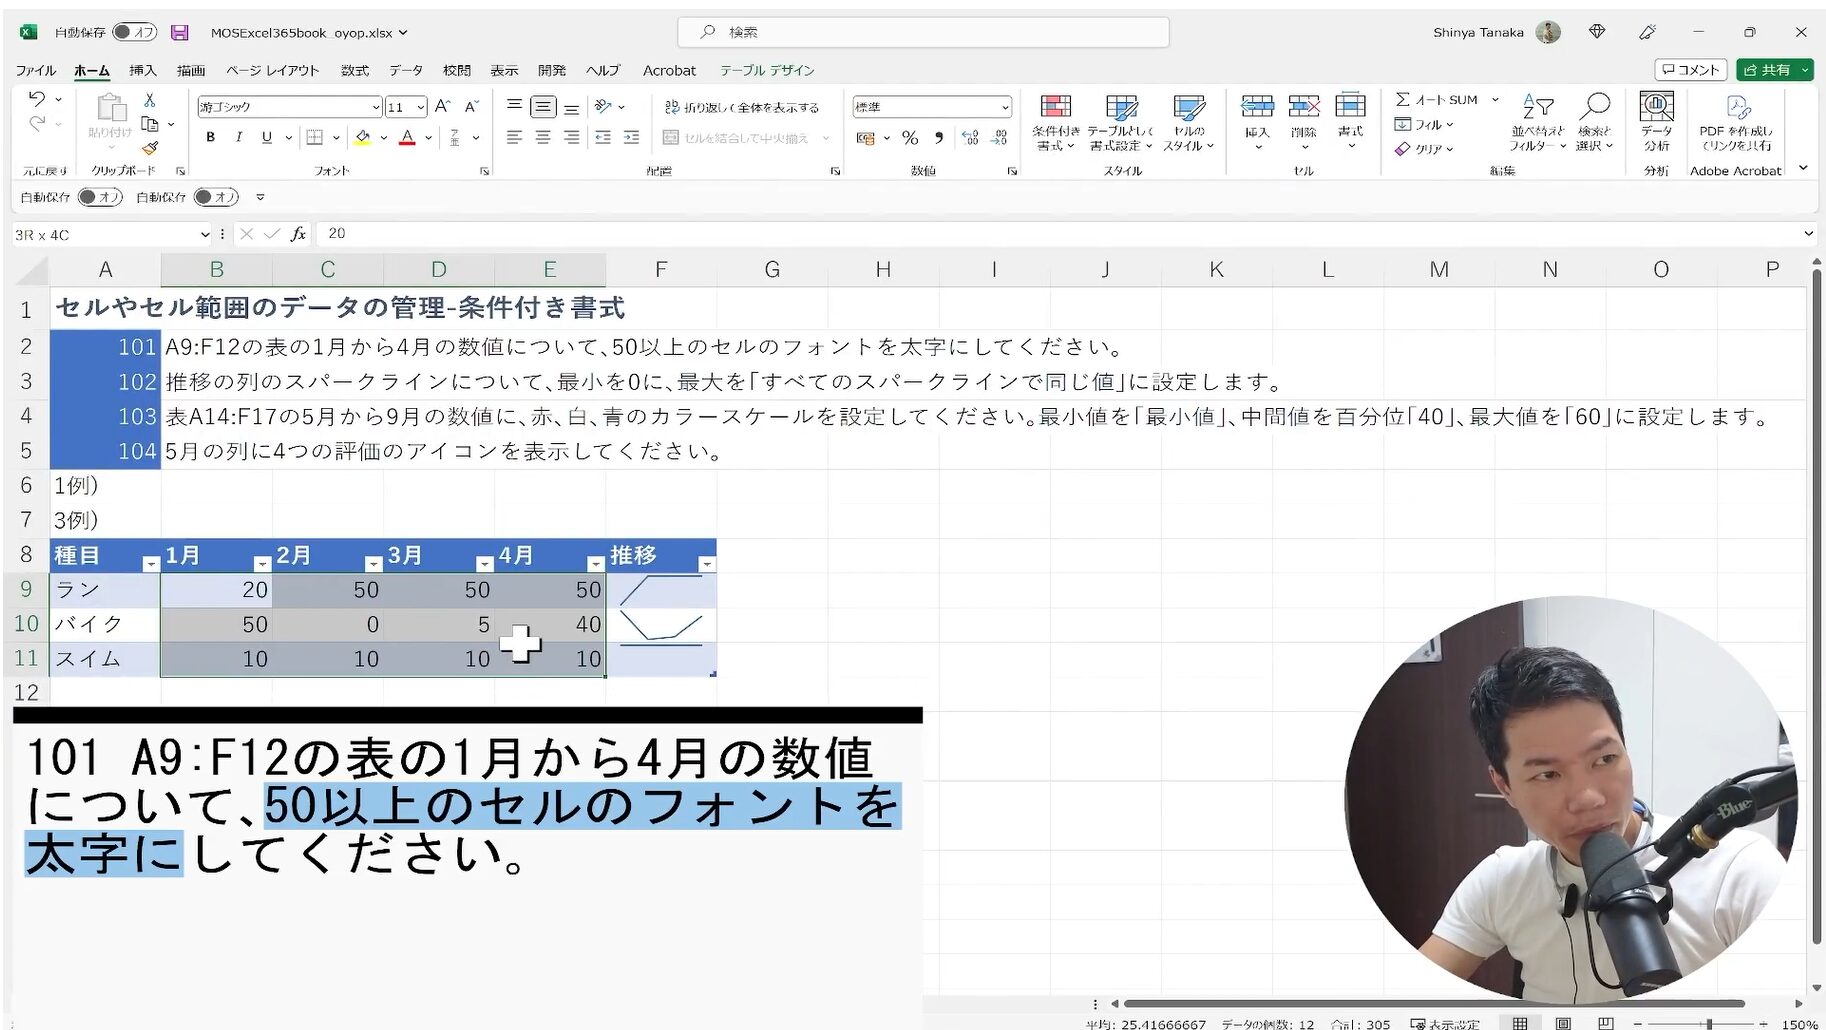This screenshot has width=1826, height=1030.
Task: Click the zoom slider in status bar
Action: (1709, 1023)
